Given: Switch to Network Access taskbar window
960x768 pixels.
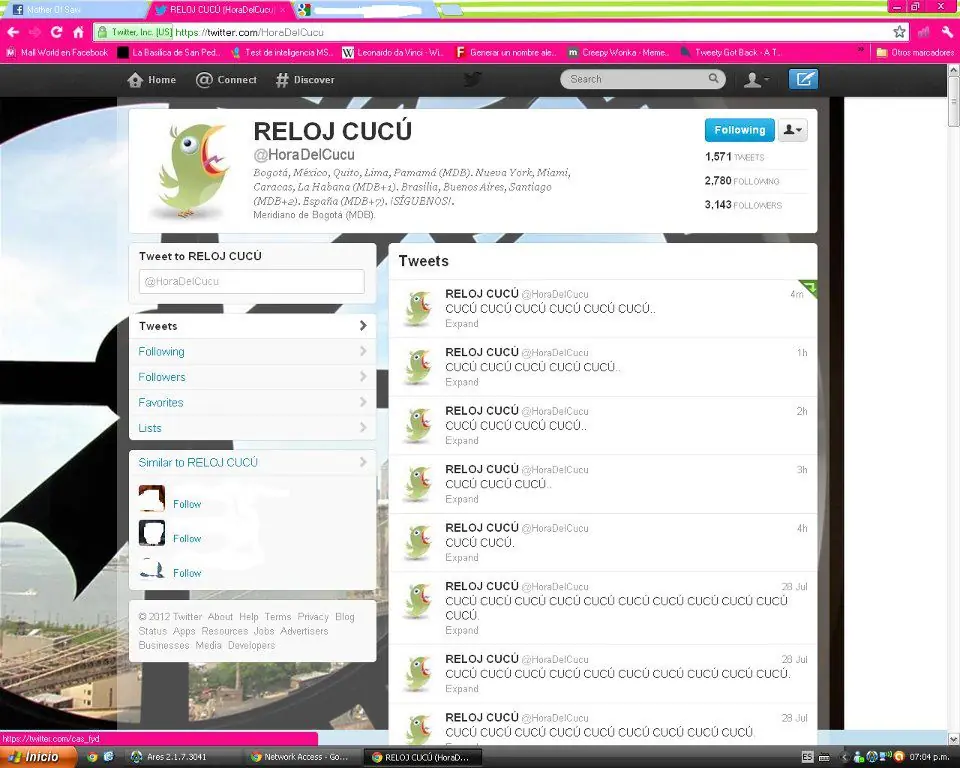Looking at the screenshot, I should tap(300, 757).
